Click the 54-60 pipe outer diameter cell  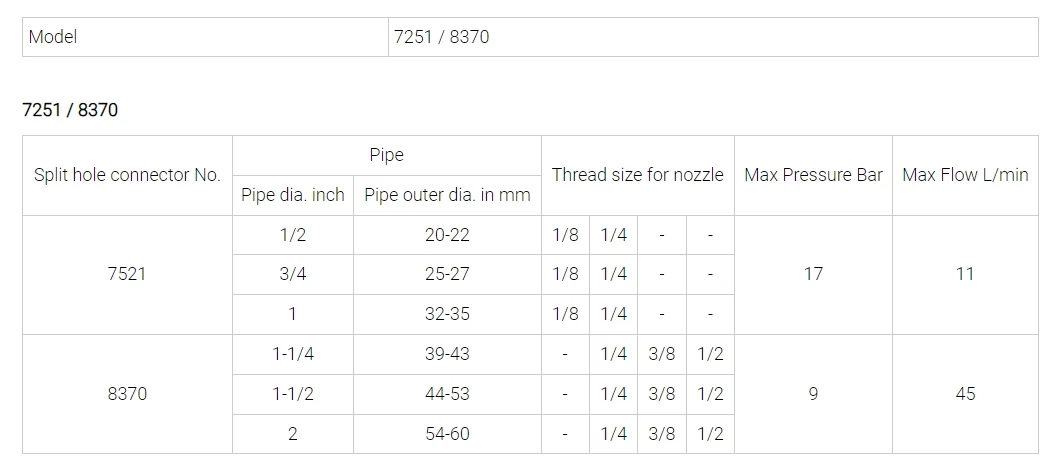[x=447, y=434]
